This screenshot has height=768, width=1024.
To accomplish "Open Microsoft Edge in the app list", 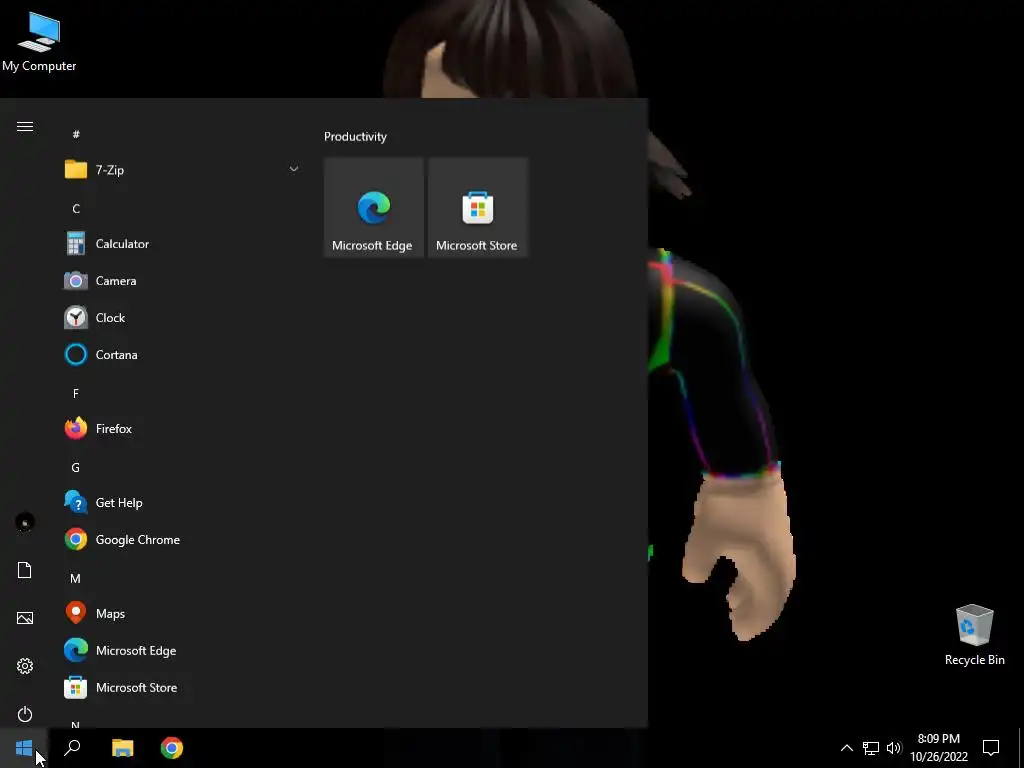I will point(182,650).
